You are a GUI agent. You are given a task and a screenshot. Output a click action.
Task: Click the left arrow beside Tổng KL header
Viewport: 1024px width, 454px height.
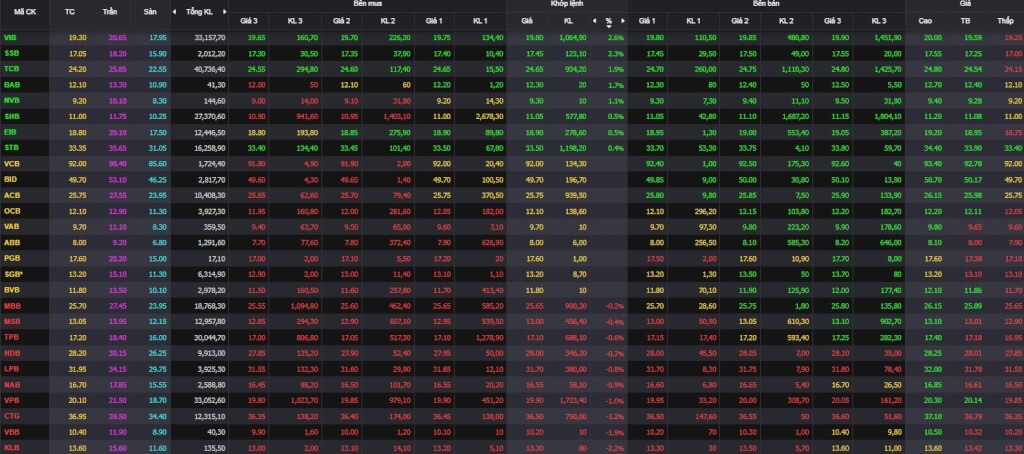pyautogui.click(x=174, y=12)
